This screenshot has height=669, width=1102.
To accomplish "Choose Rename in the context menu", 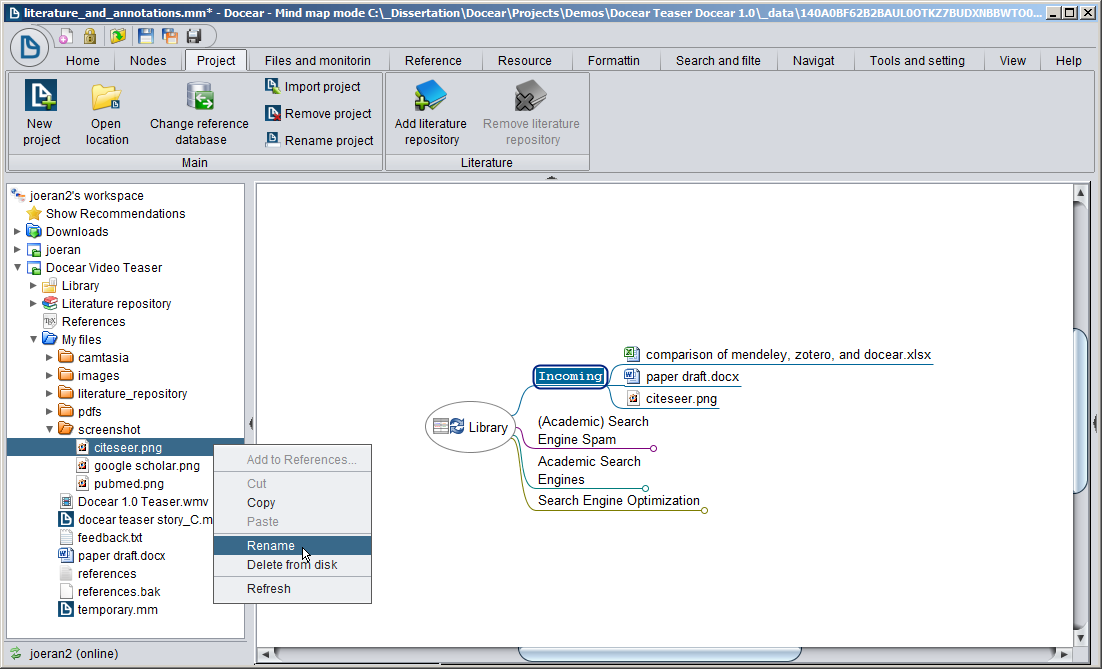I will (x=292, y=545).
